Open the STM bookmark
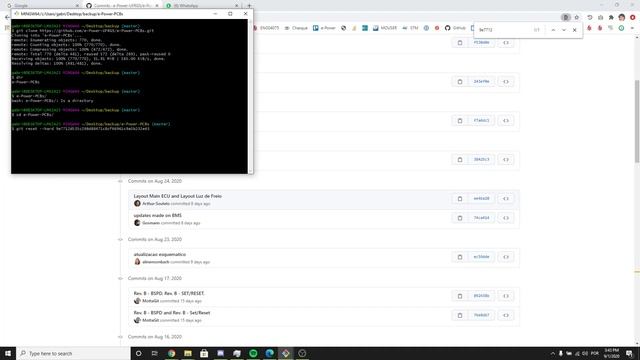This screenshot has height=360, width=640. pyautogui.click(x=410, y=28)
